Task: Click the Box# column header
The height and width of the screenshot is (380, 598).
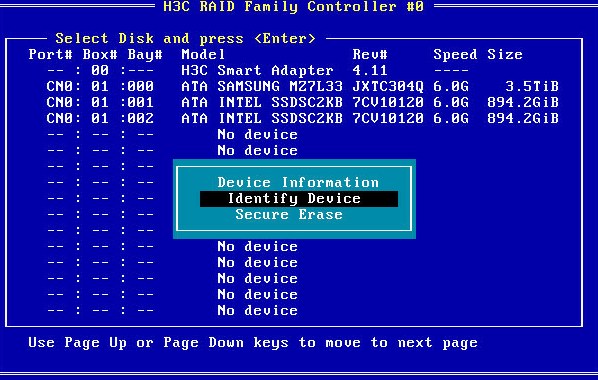Action: tap(100, 55)
